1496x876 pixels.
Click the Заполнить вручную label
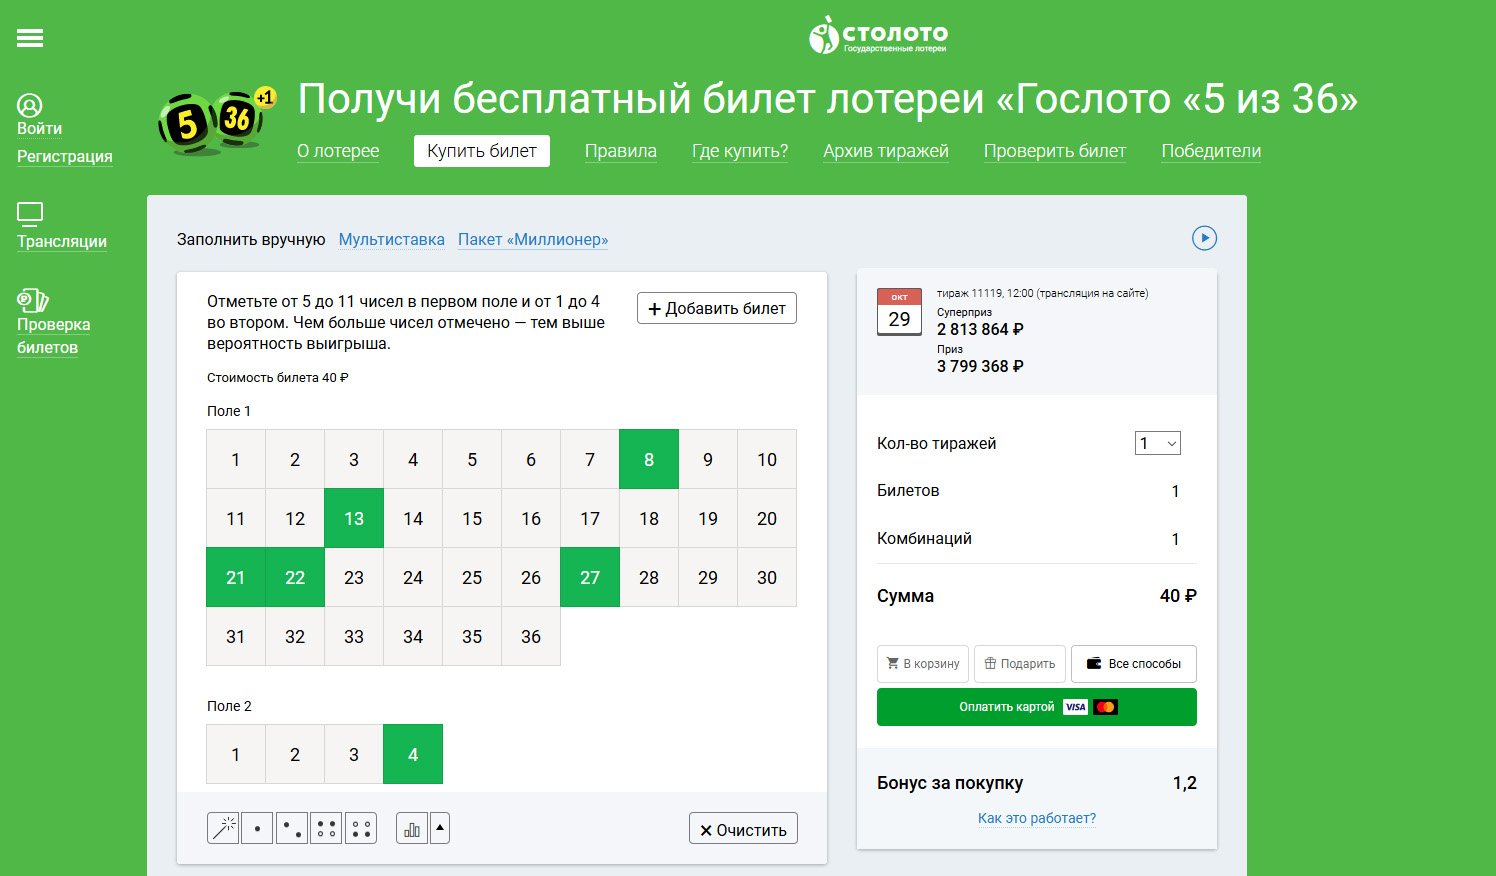coord(251,240)
